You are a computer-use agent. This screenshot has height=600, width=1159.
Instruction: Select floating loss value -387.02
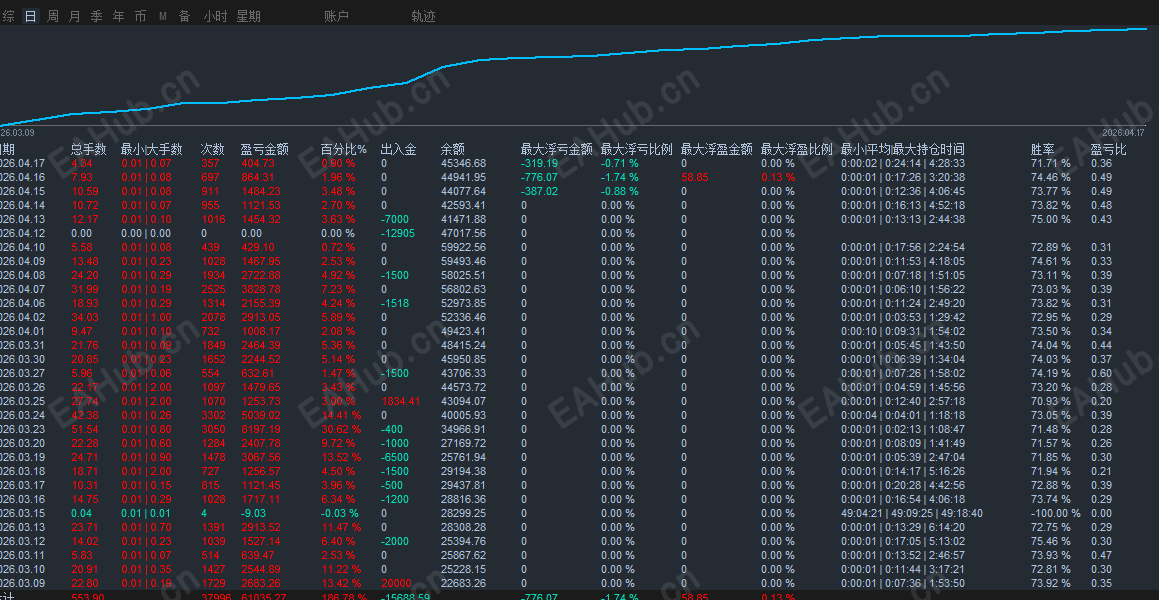coord(539,191)
